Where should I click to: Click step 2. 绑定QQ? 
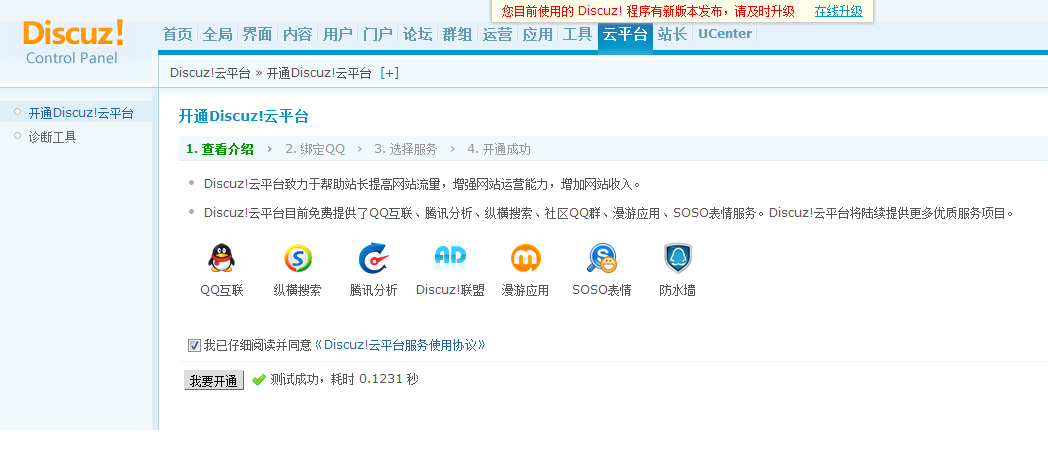click(315, 149)
